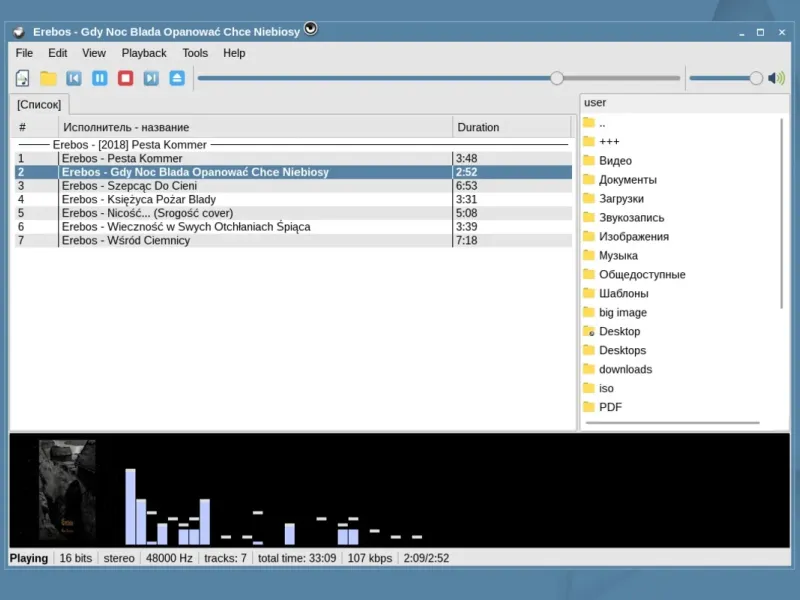Click the yellow open folder toolbar icon

click(48, 78)
